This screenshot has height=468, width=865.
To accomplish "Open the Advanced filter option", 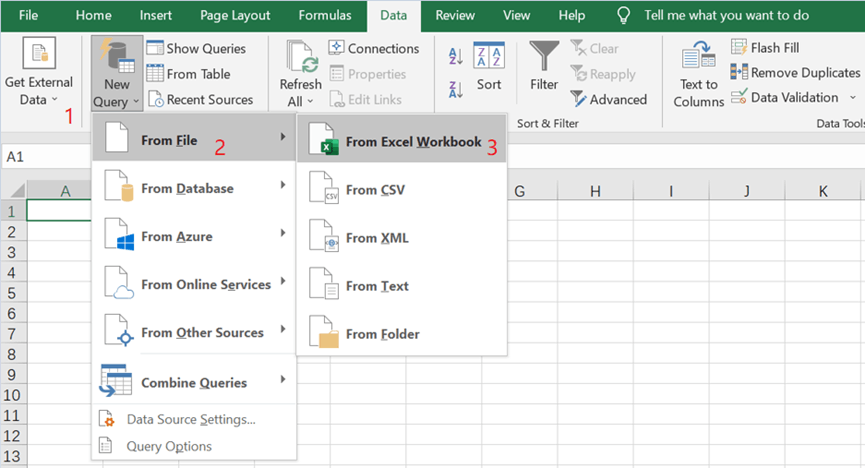I will tap(608, 99).
